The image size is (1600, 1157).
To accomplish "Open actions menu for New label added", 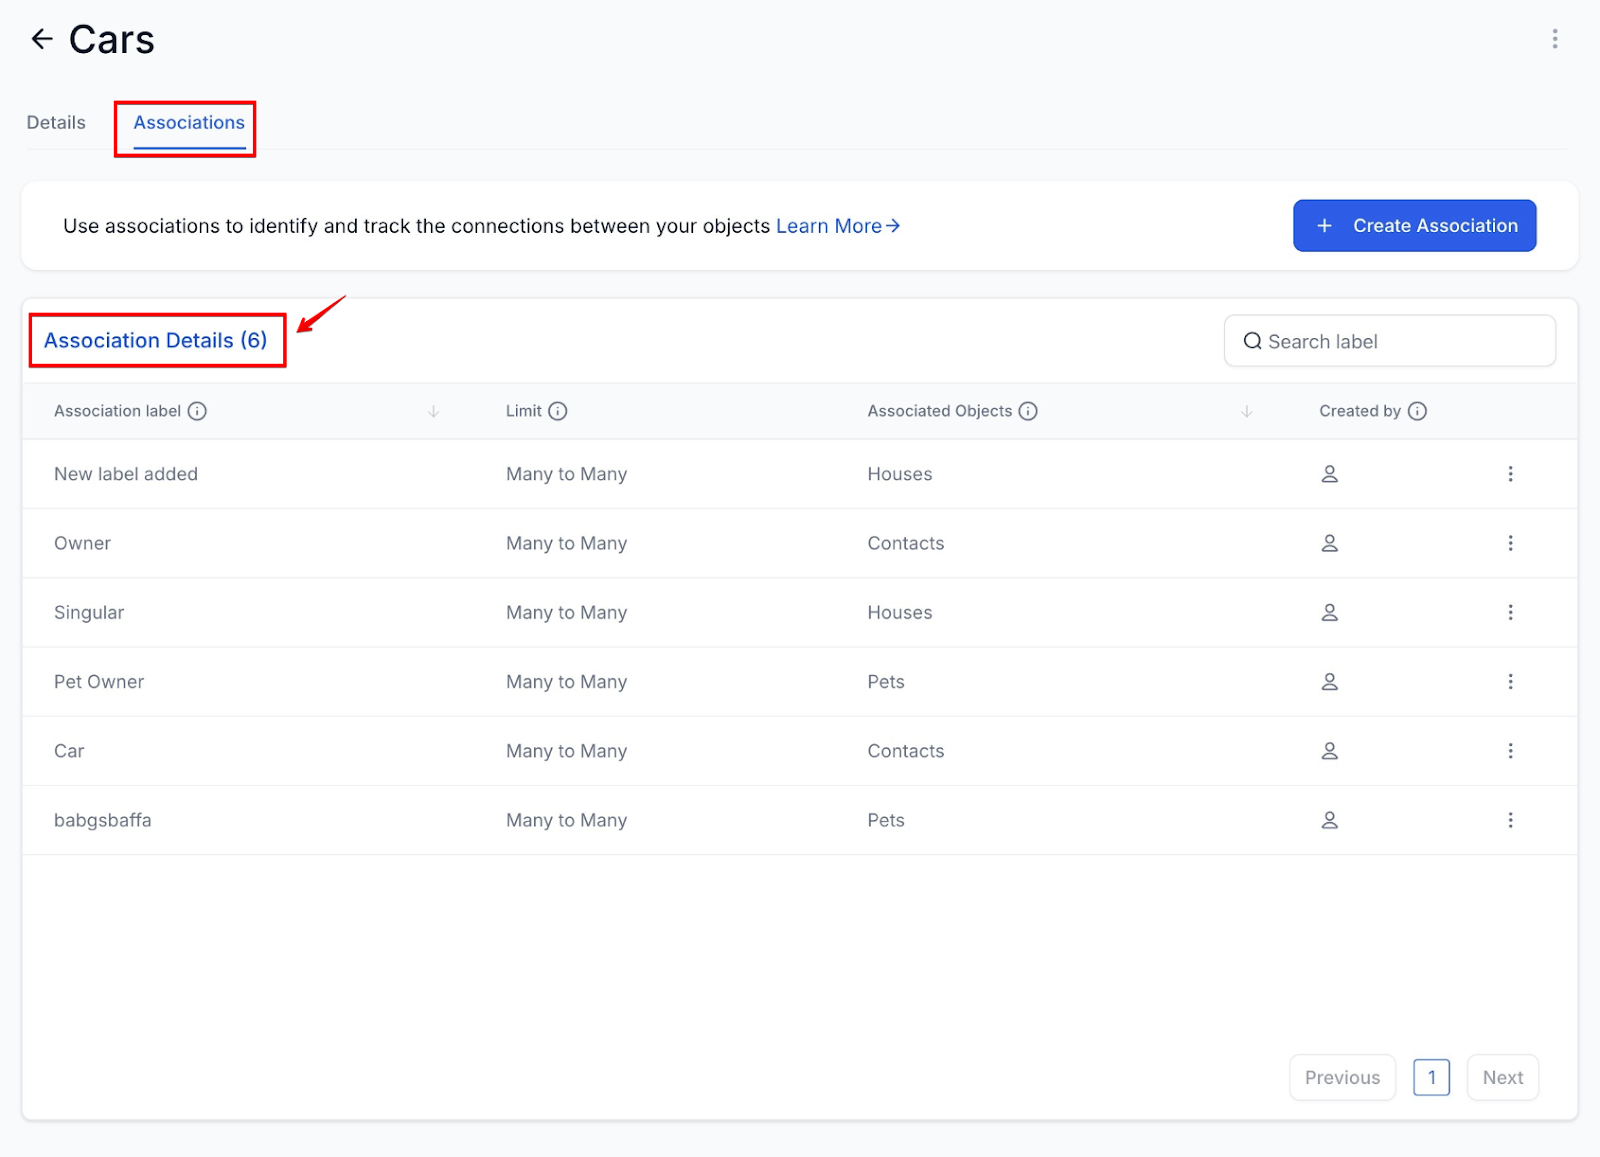I will (x=1510, y=474).
